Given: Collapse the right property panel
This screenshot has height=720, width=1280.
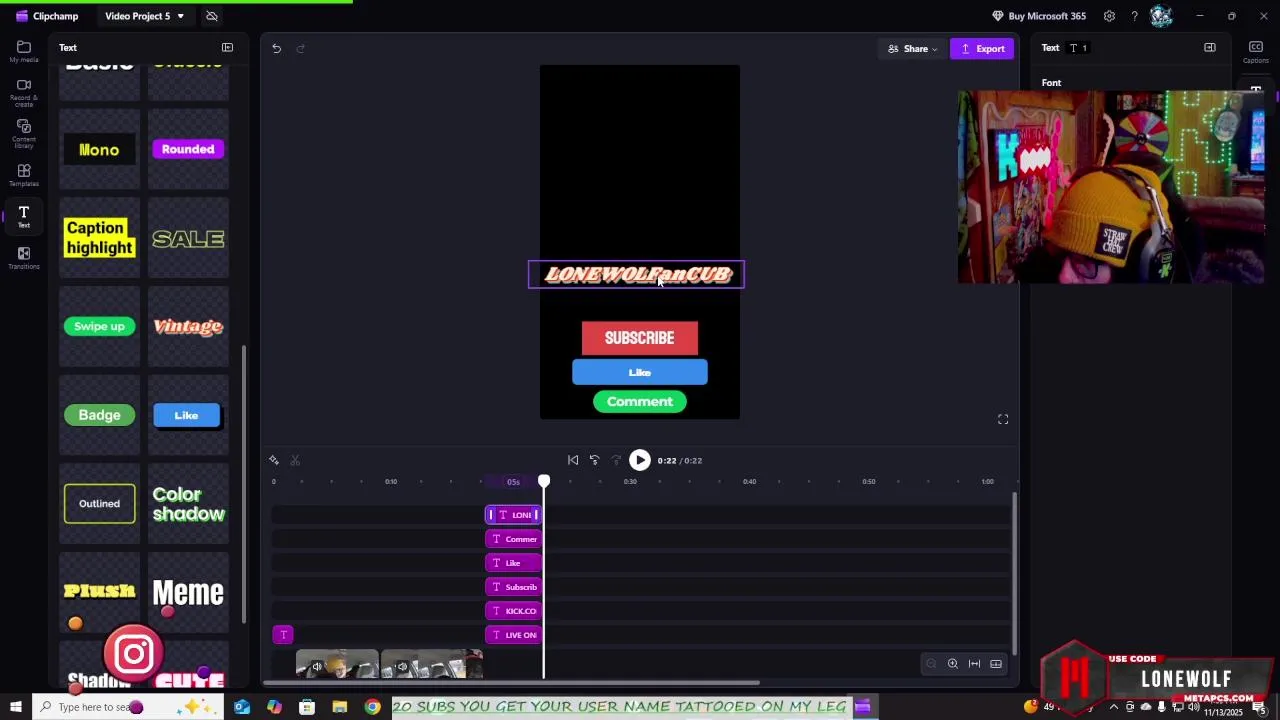Looking at the screenshot, I should pyautogui.click(x=1210, y=48).
